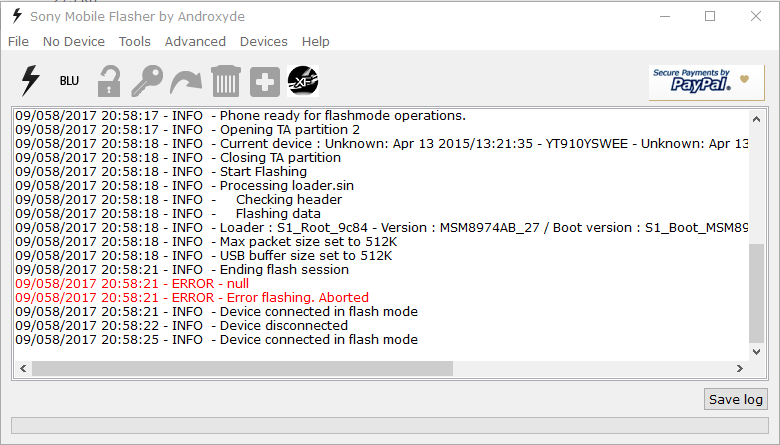Viewport: 780px width, 445px height.
Task: Click the 'Flashing data' log line
Action: click(168, 213)
